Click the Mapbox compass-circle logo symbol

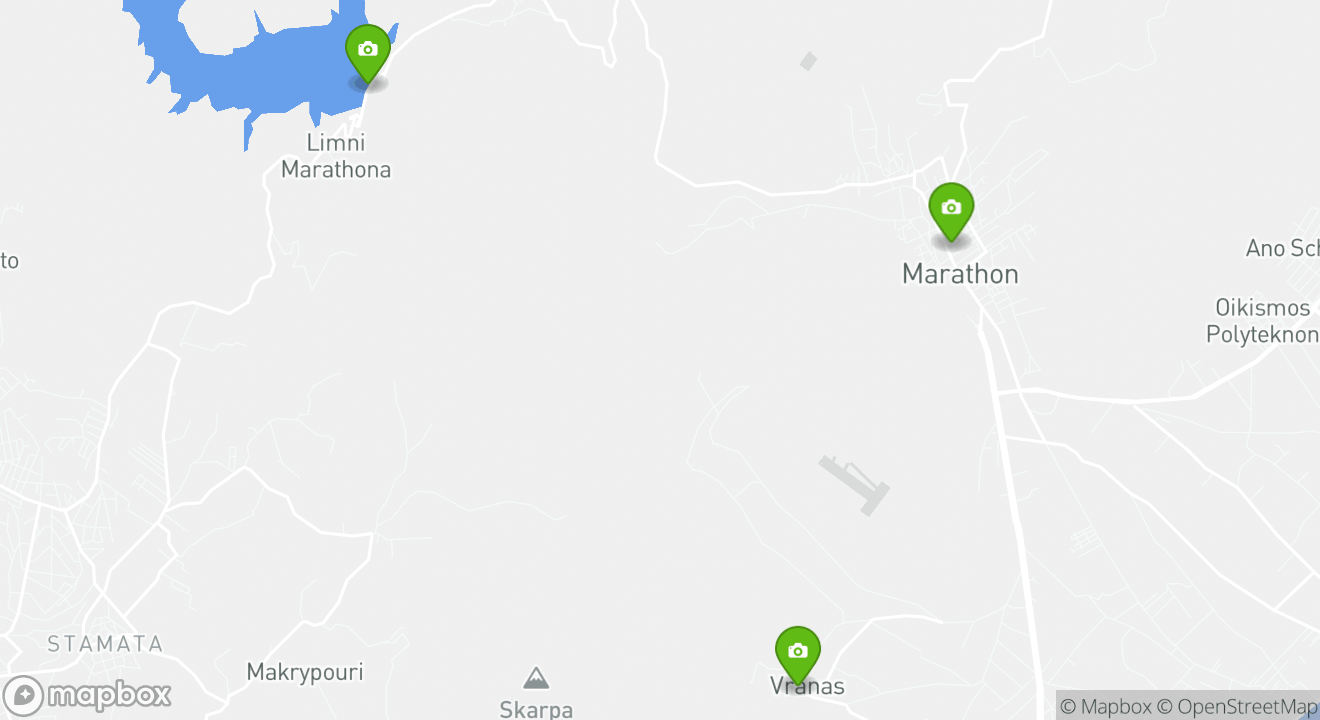(x=23, y=695)
